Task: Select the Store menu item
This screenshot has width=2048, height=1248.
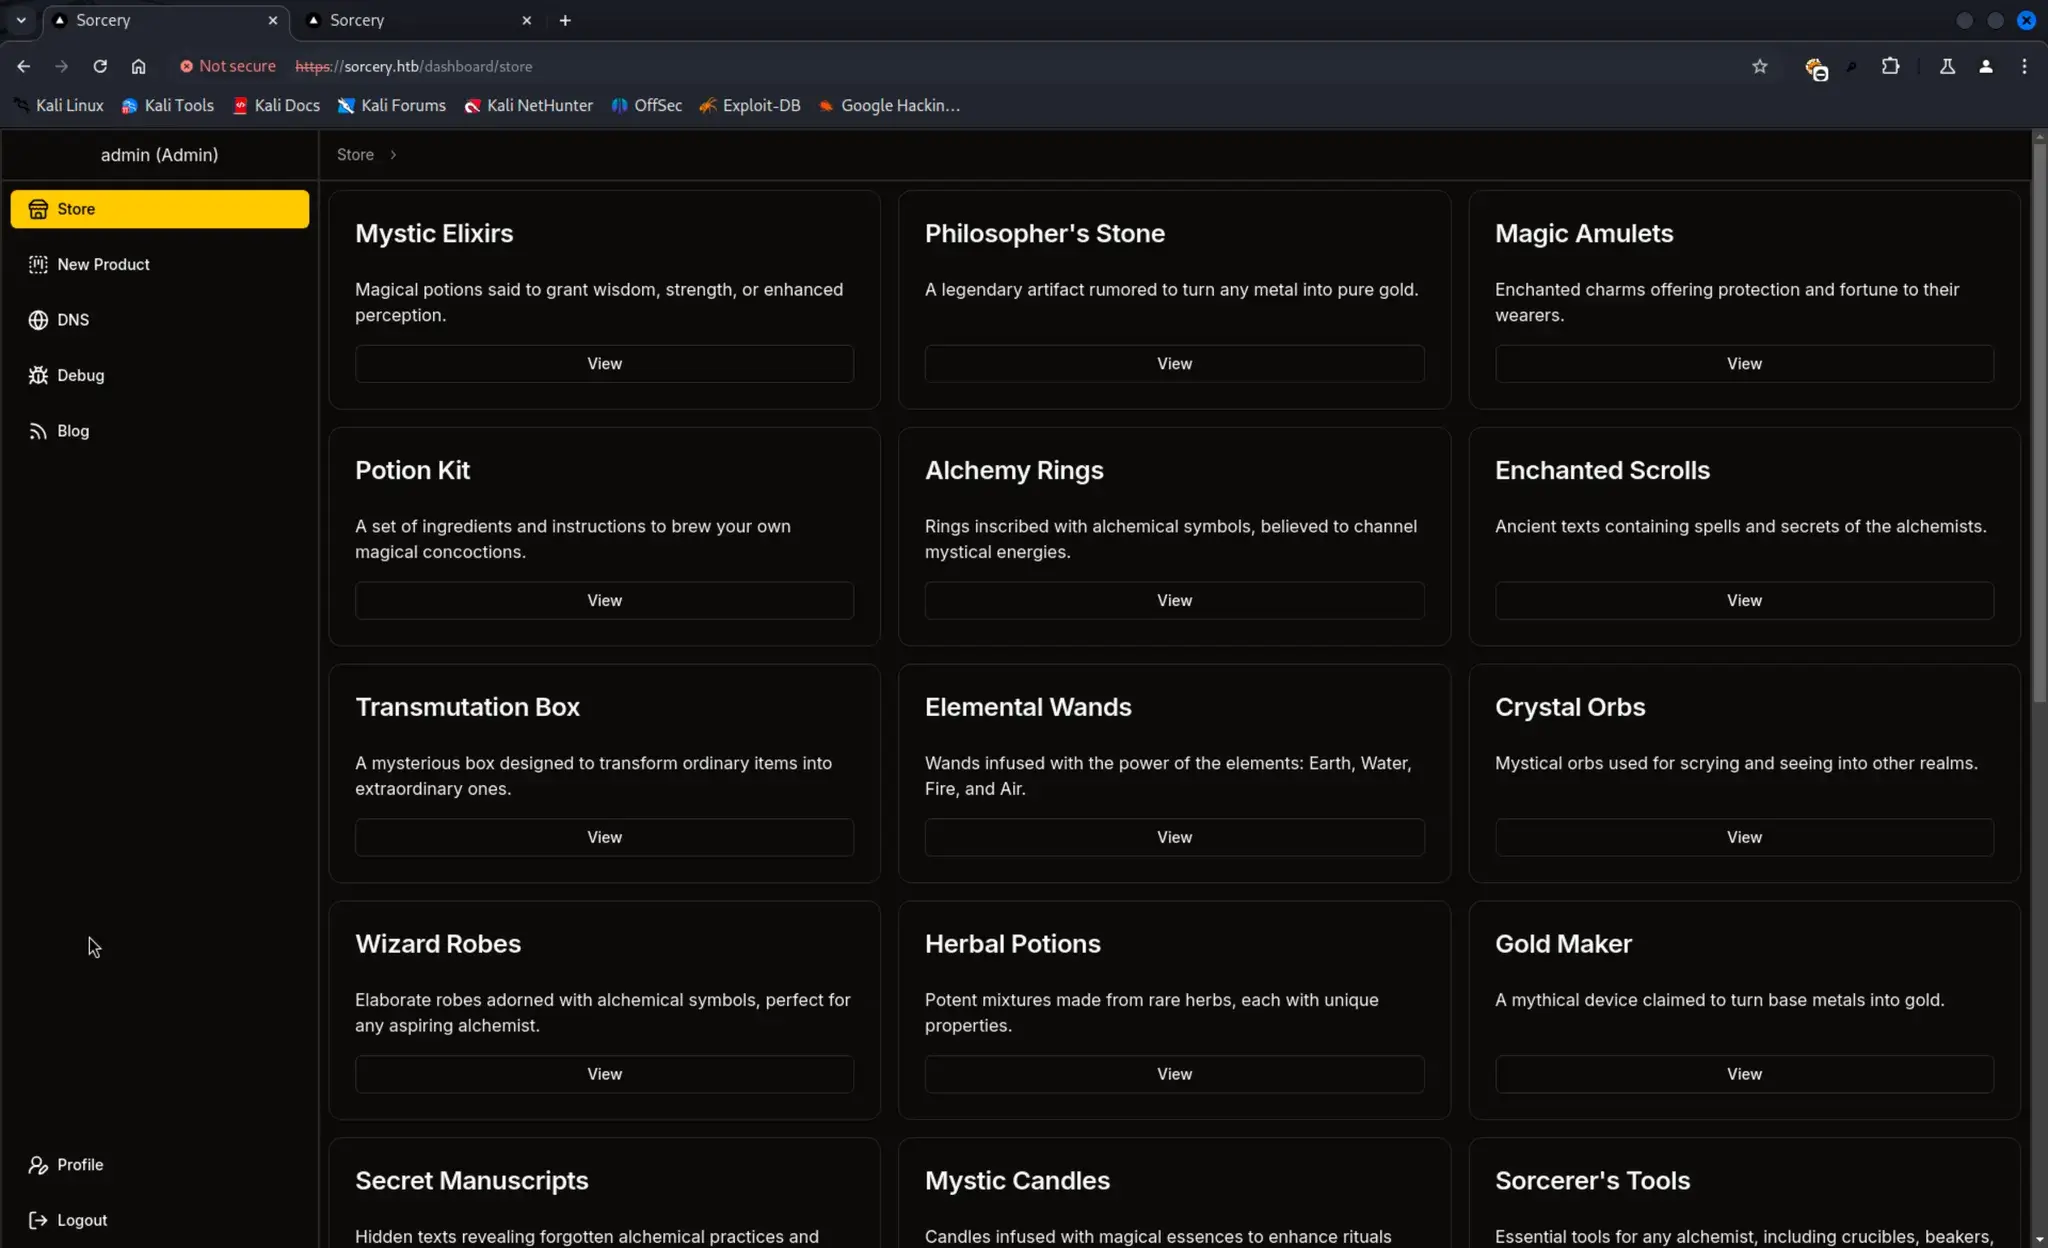Action: [160, 209]
